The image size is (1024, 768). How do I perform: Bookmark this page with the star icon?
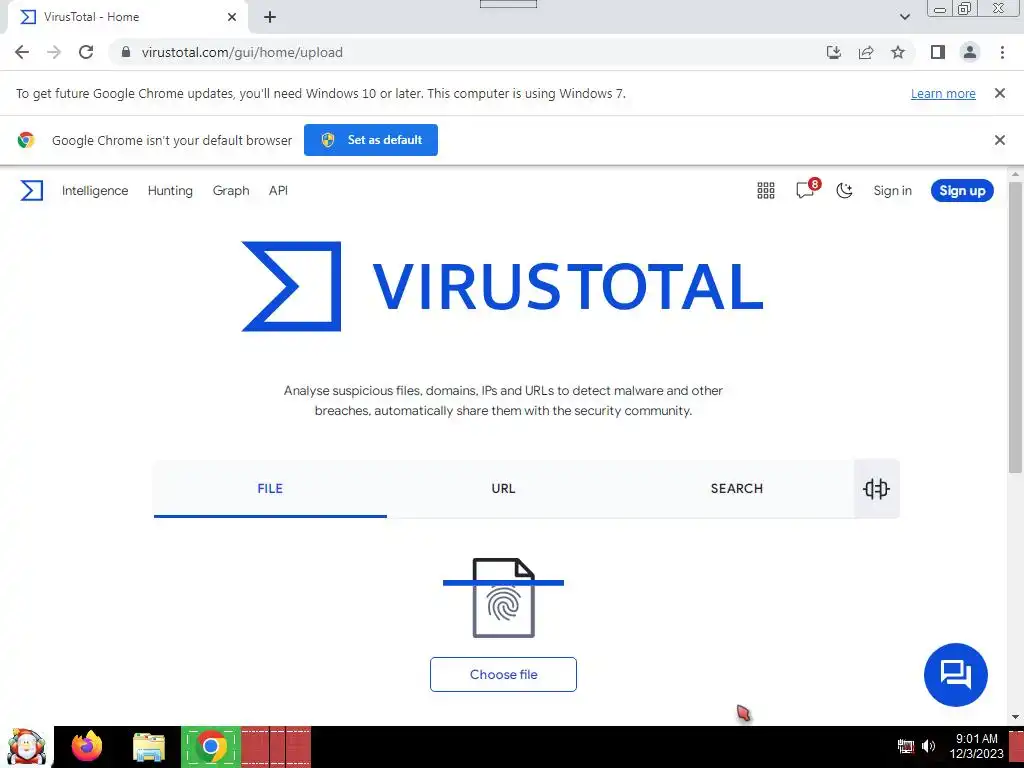pyautogui.click(x=898, y=52)
